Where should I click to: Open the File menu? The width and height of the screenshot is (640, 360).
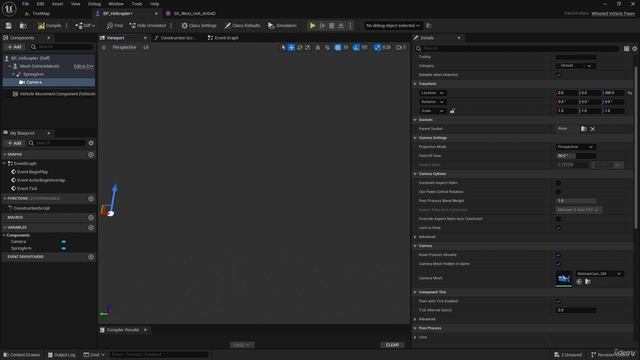tap(25, 4)
